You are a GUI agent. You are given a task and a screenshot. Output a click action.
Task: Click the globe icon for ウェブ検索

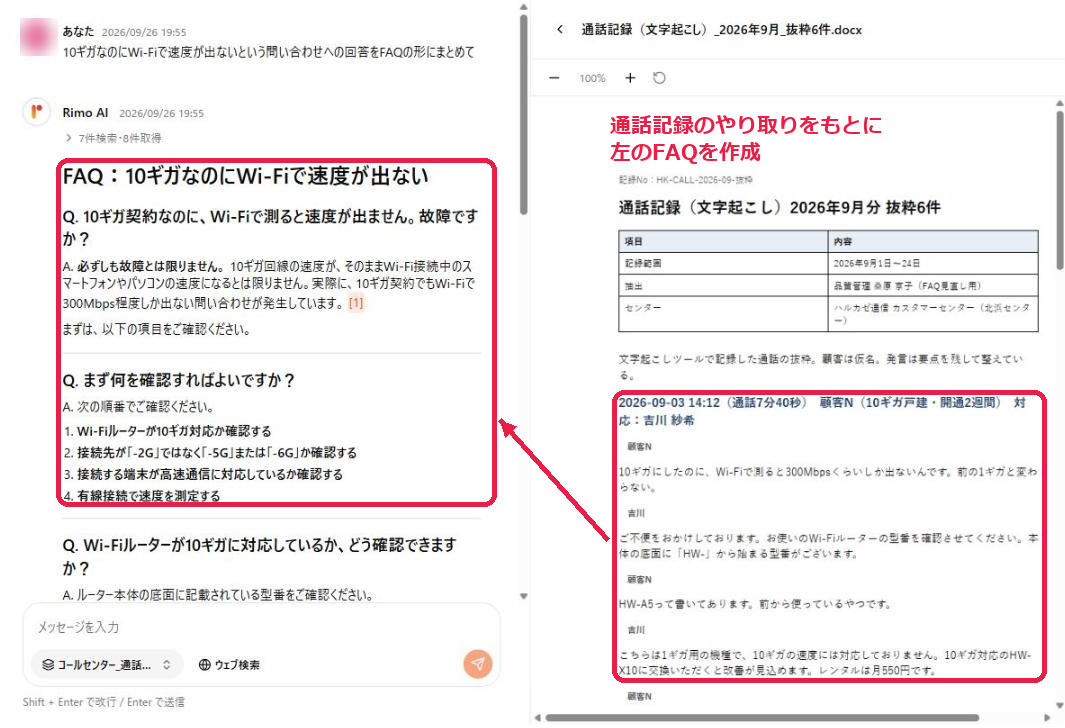point(204,665)
